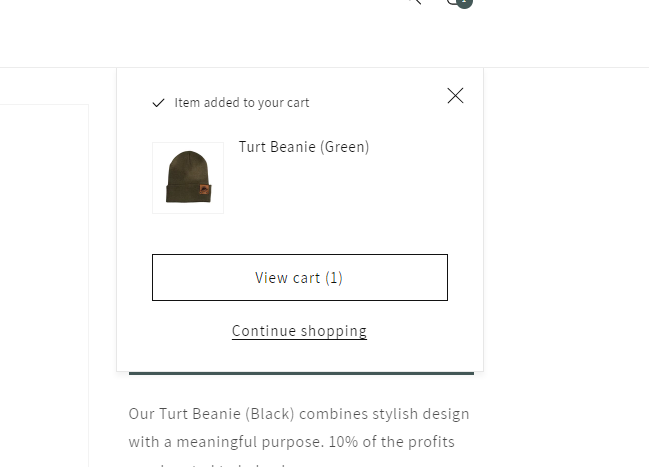This screenshot has width=649, height=467.
Task: Click the leather patch on beanie image
Action: (204, 190)
